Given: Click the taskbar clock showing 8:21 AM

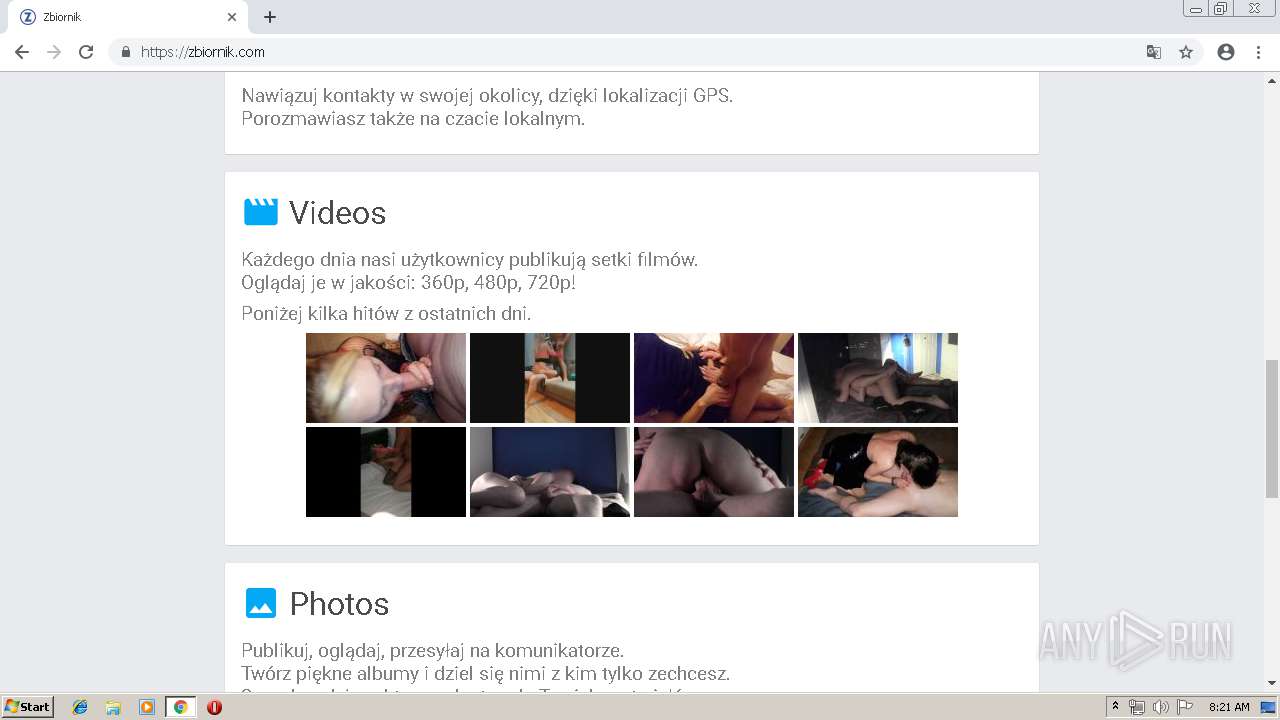Looking at the screenshot, I should (x=1229, y=707).
